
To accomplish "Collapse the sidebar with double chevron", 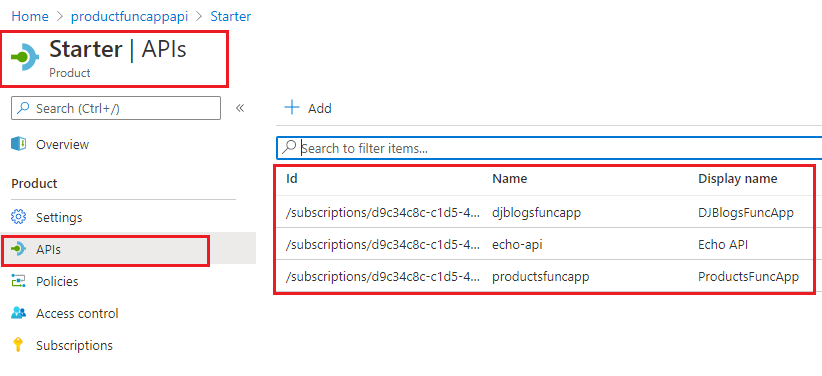I will [x=240, y=108].
